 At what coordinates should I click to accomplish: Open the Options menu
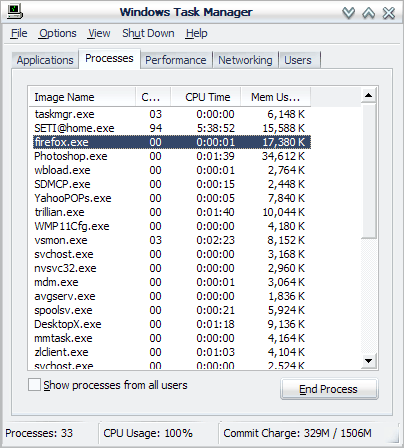pos(58,33)
